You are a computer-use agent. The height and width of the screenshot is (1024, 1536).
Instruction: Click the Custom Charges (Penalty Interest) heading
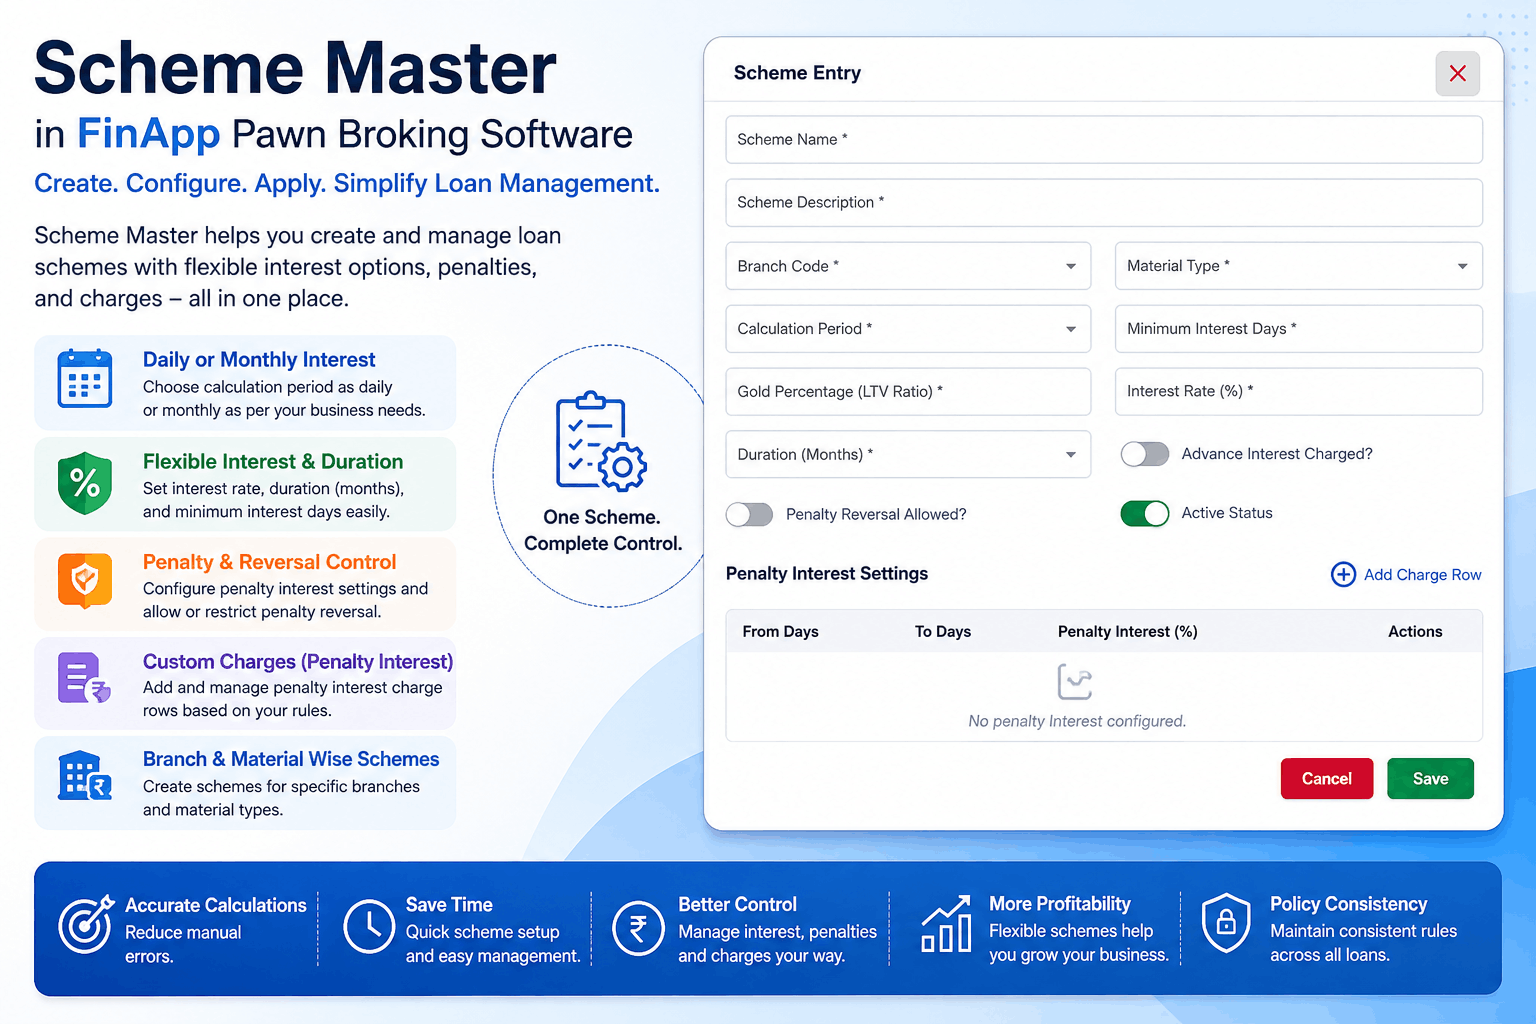[298, 662]
